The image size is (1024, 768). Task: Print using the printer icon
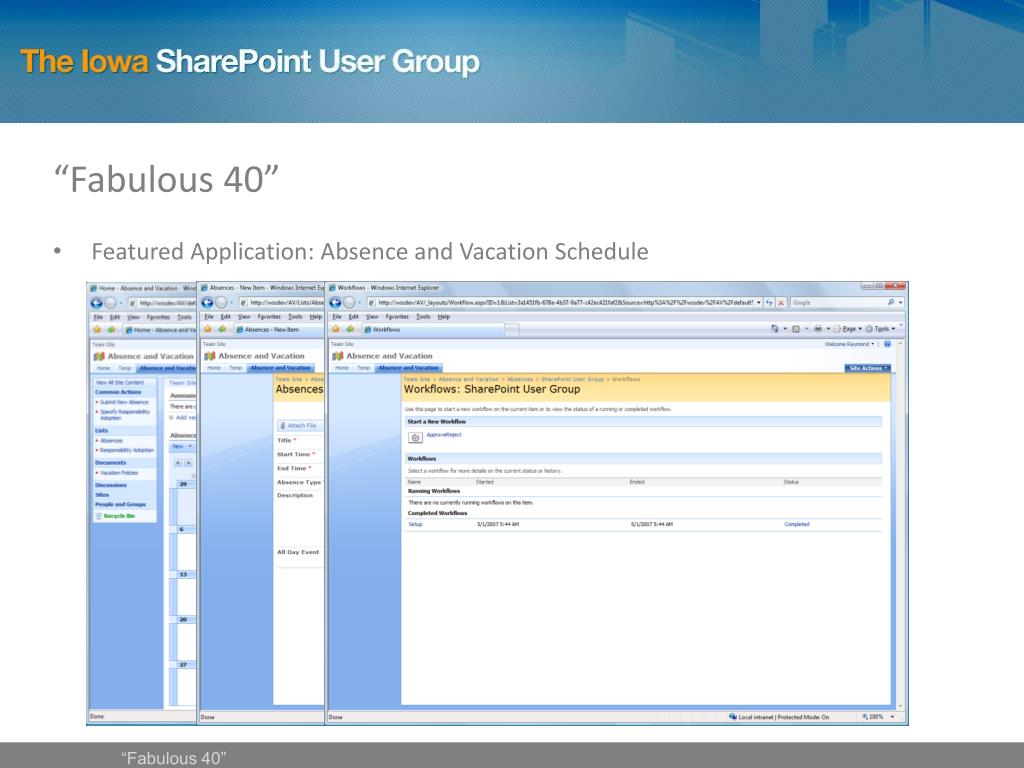(x=818, y=329)
